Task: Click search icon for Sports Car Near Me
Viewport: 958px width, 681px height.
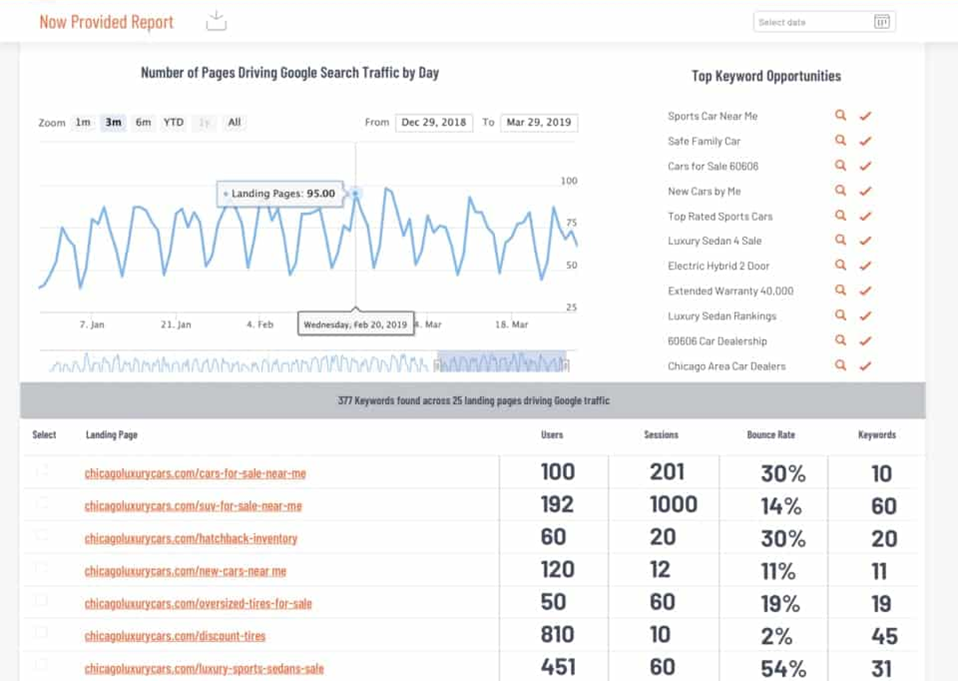Action: click(x=841, y=116)
